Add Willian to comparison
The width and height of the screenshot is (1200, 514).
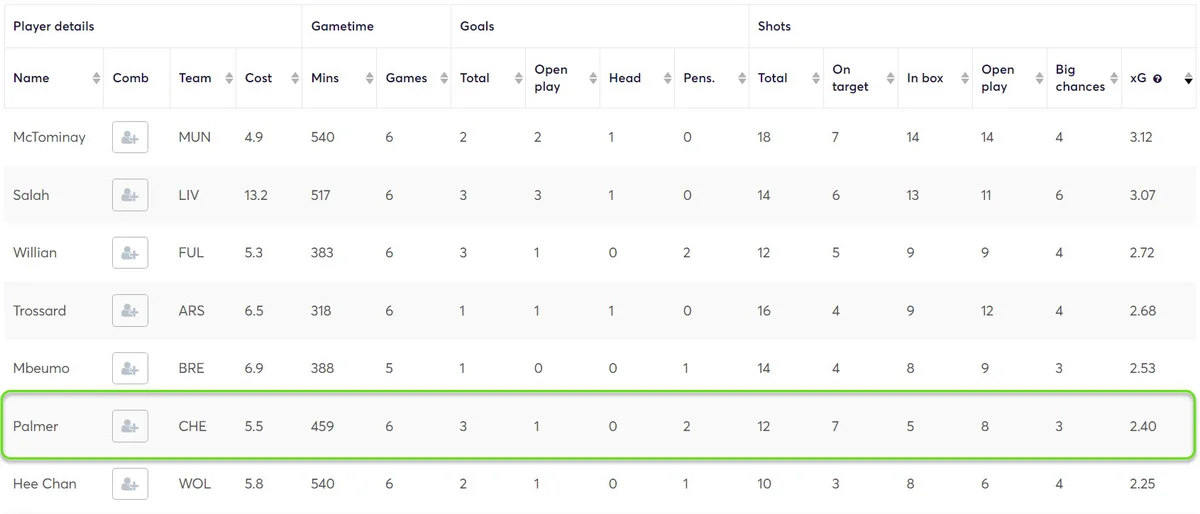coord(130,253)
